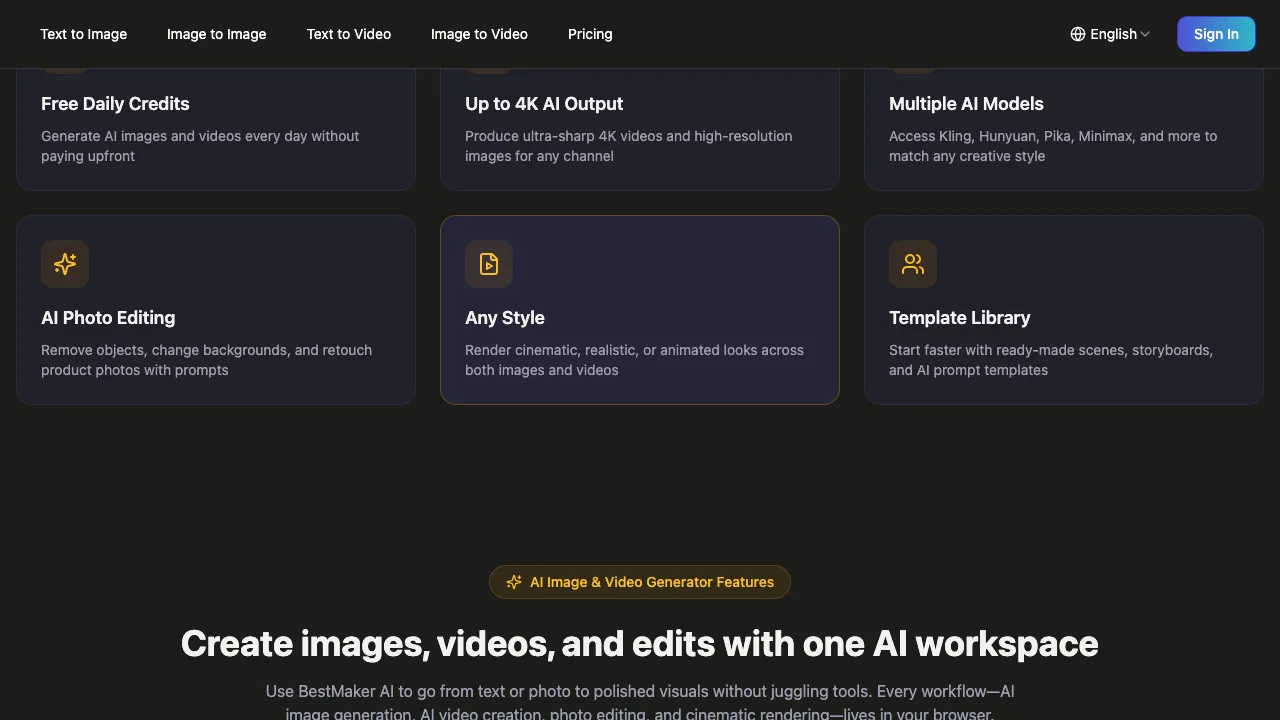Click the Multiple AI Models heading
The height and width of the screenshot is (720, 1280).
(966, 103)
